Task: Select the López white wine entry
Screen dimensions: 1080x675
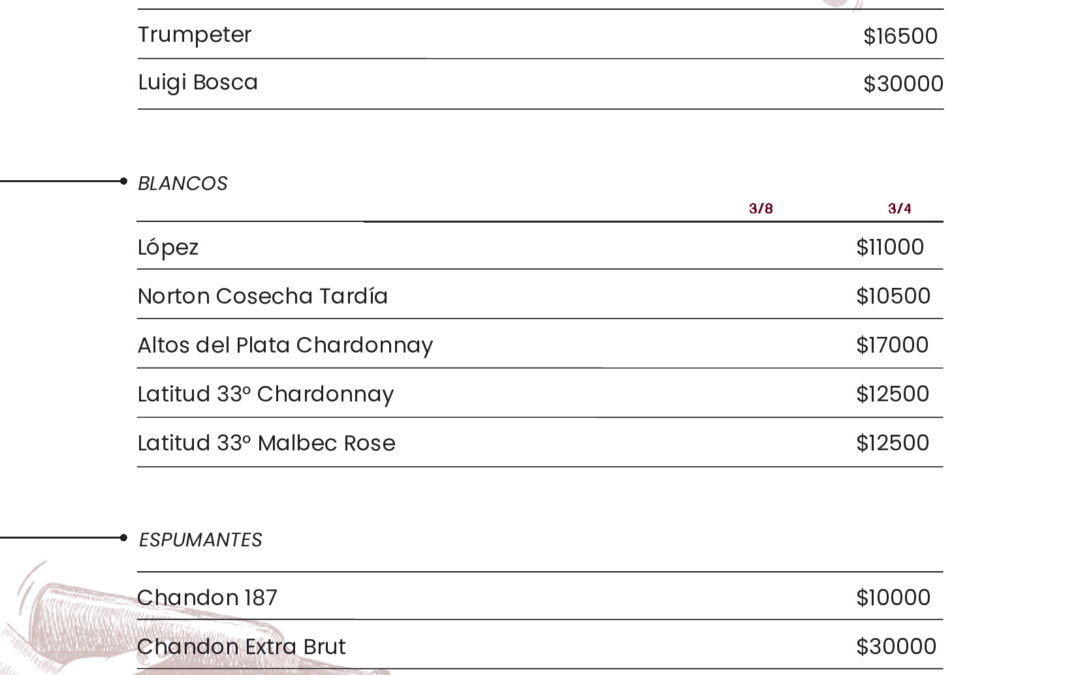Action: pyautogui.click(x=168, y=248)
